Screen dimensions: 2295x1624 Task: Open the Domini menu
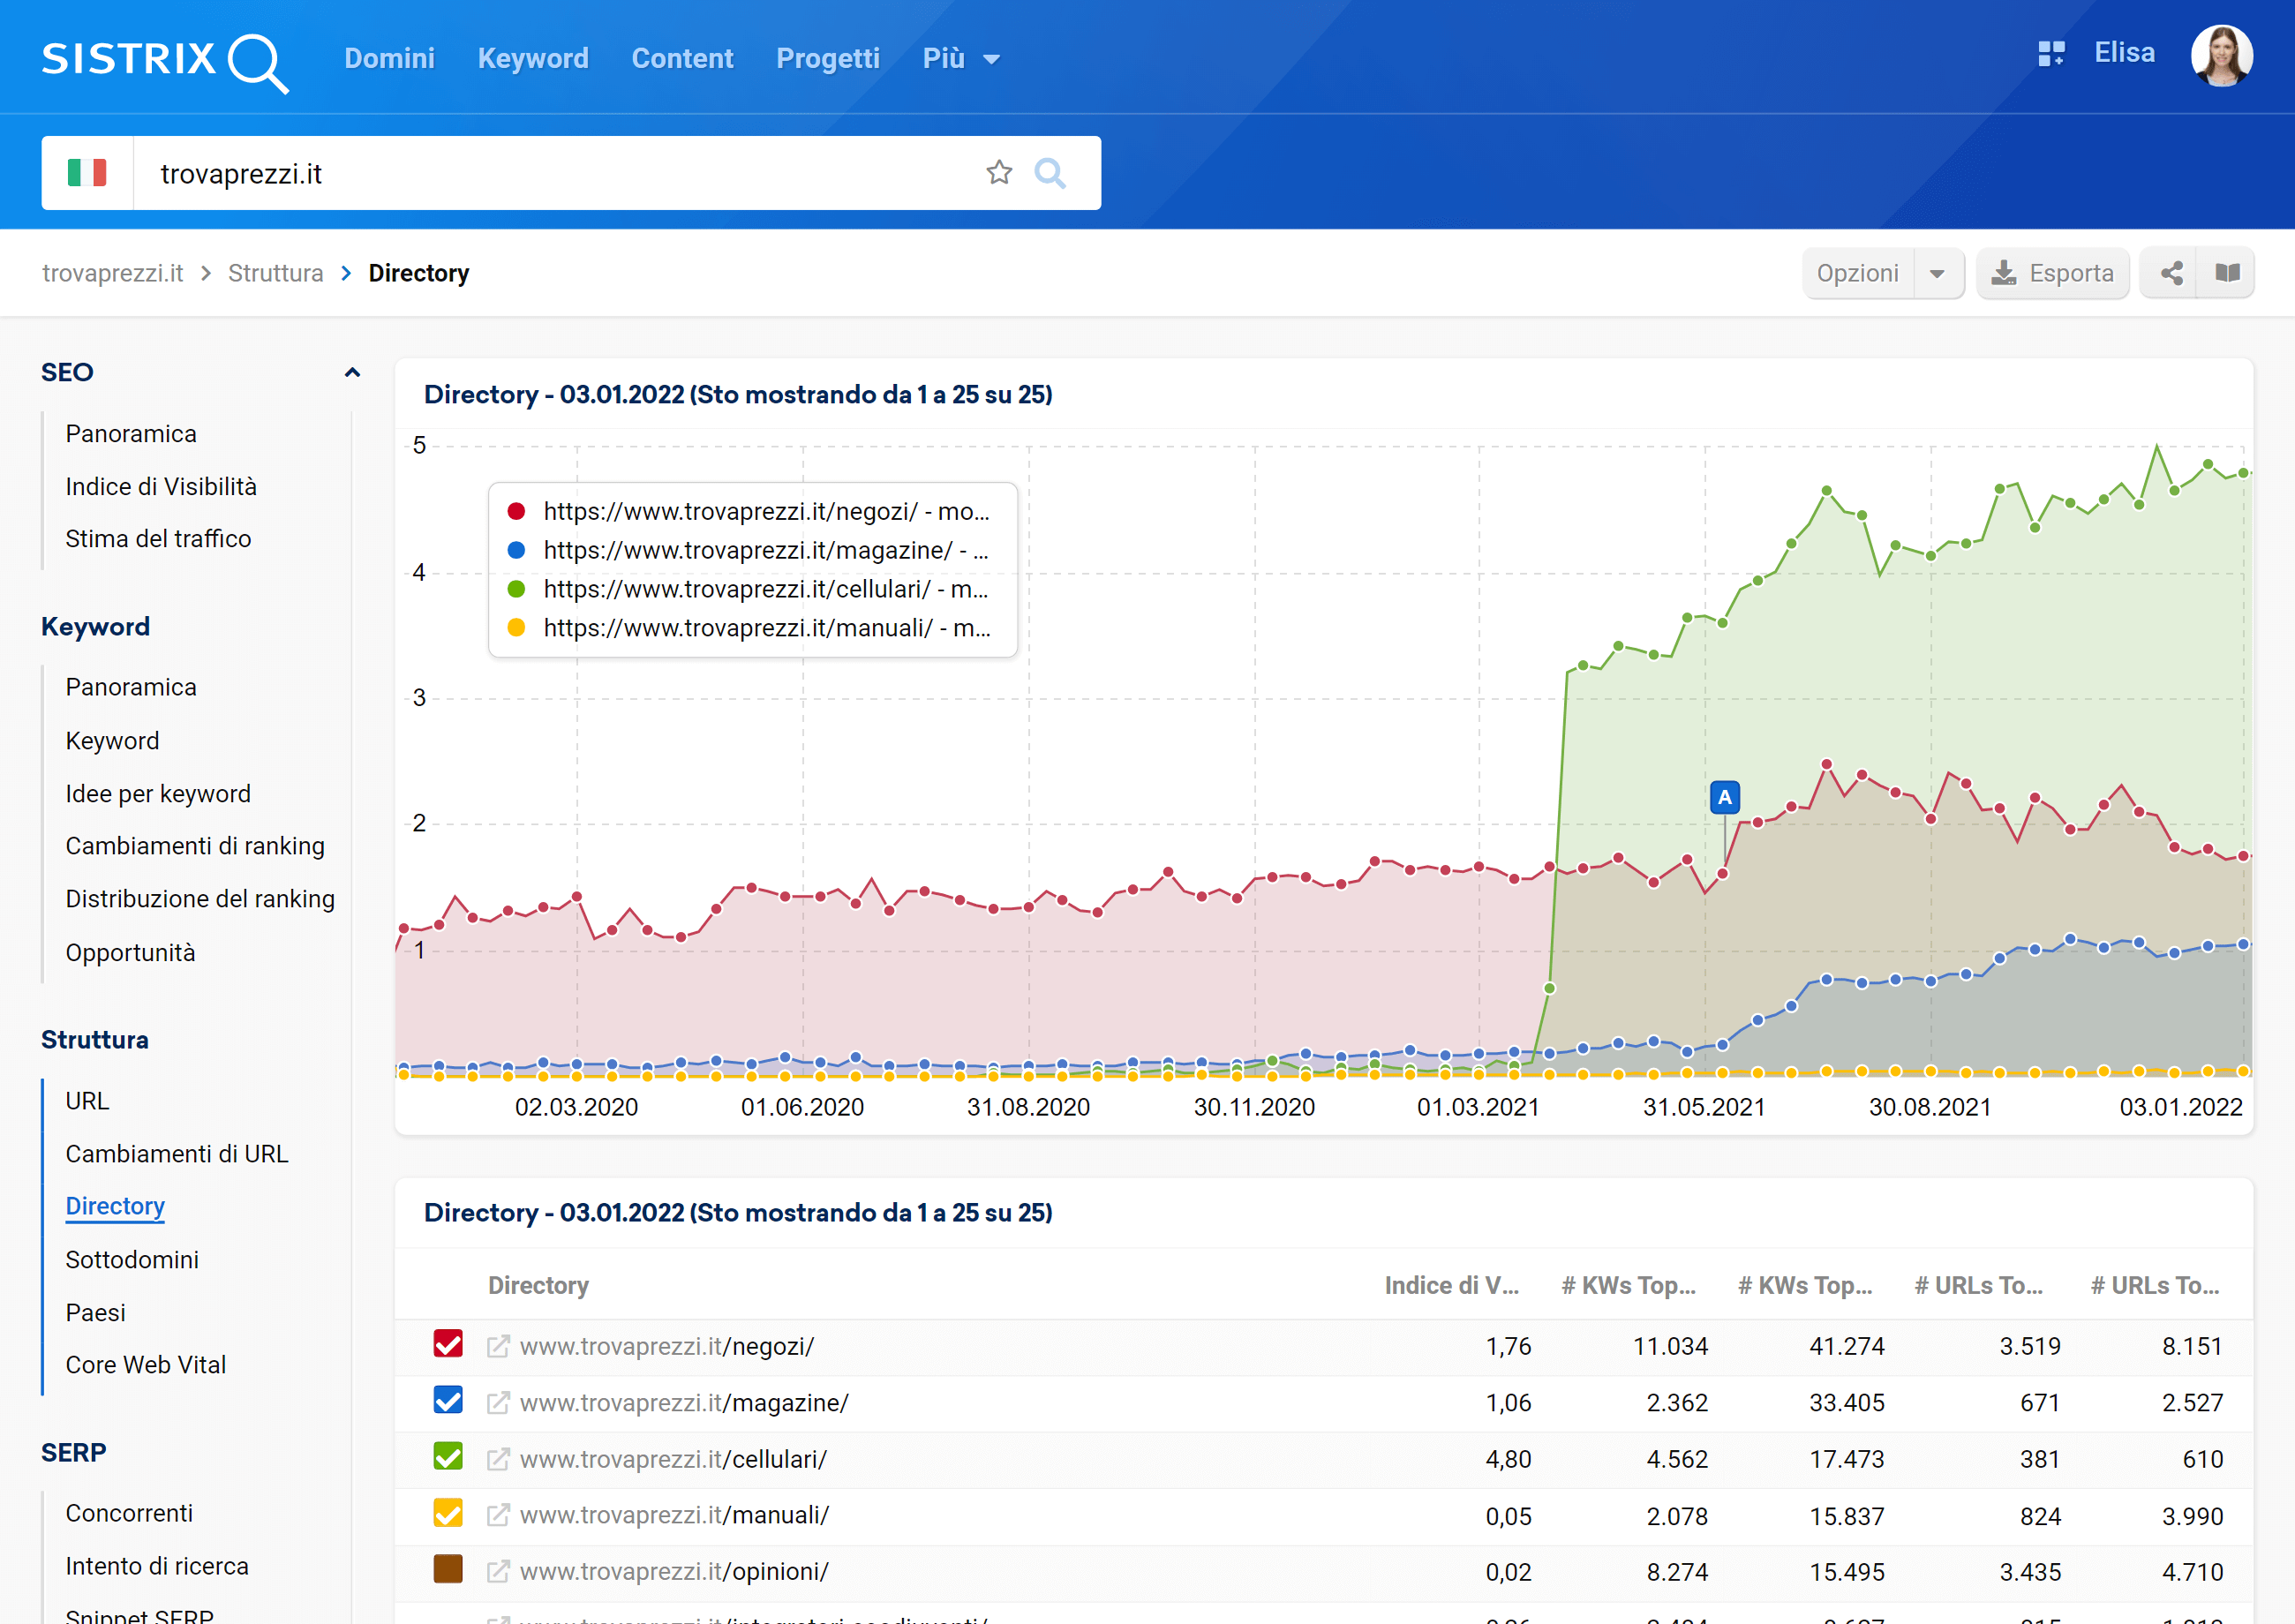pos(389,58)
